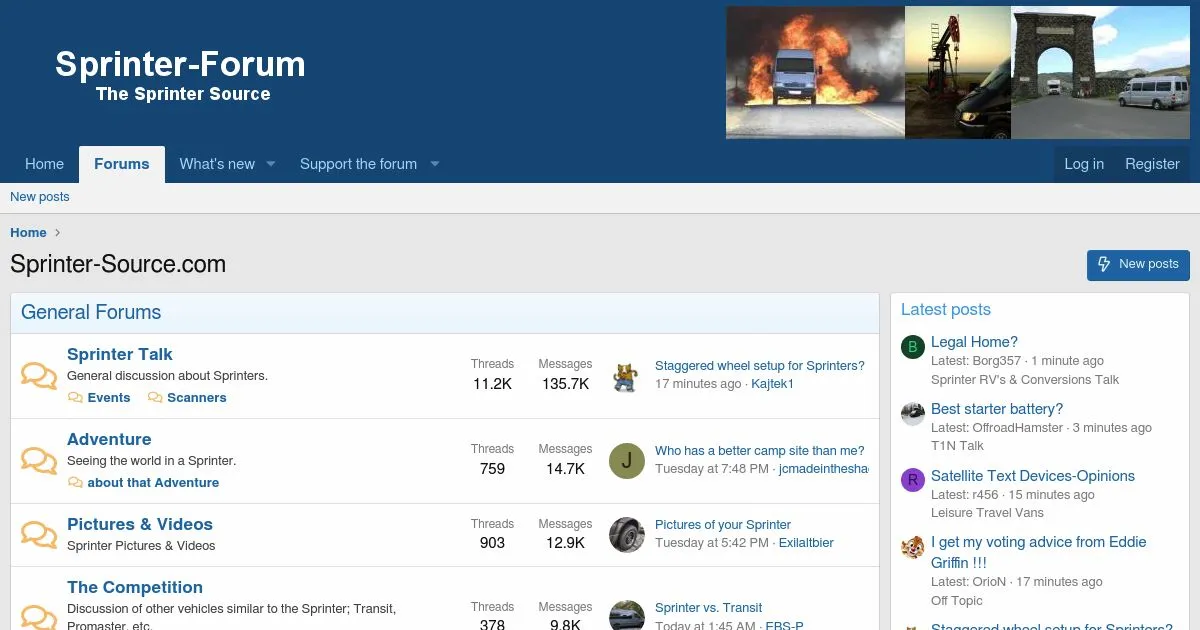Open the avatar beside Best starter battery?
The height and width of the screenshot is (630, 1200).
[912, 414]
